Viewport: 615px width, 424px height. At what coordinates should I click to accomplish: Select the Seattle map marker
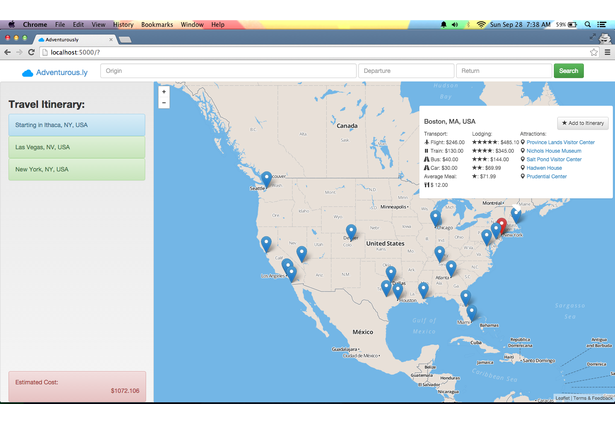[x=267, y=180]
